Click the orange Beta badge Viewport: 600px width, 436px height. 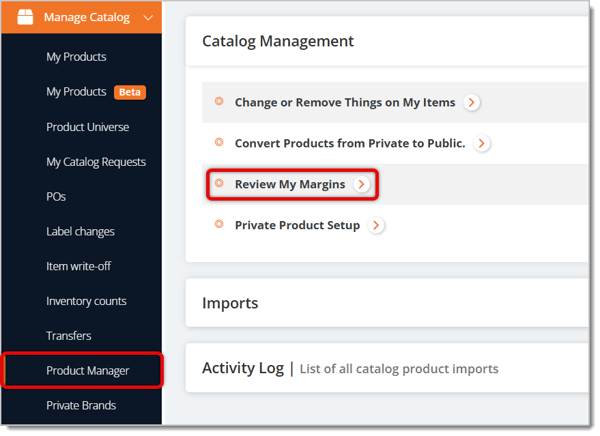pos(130,92)
